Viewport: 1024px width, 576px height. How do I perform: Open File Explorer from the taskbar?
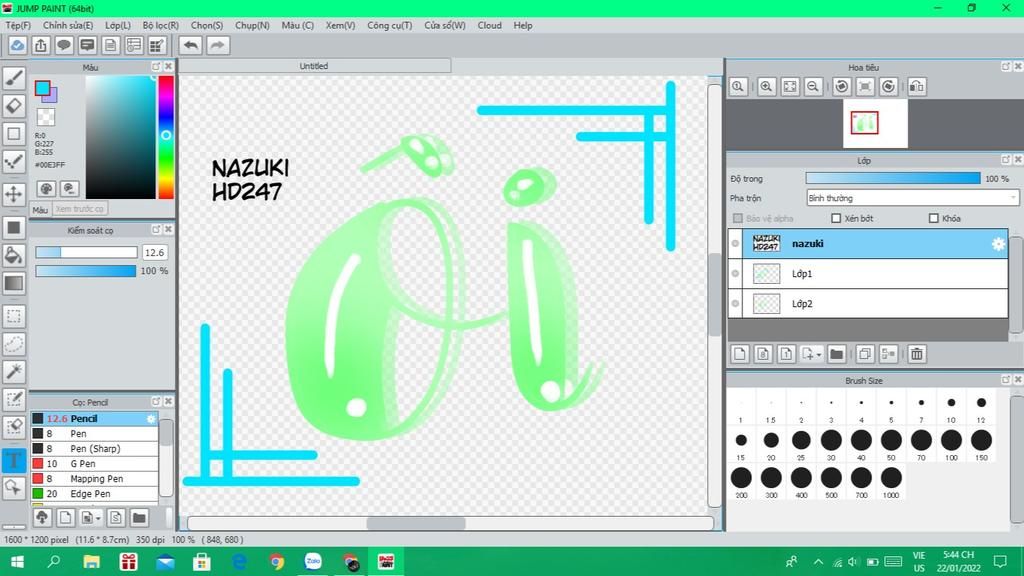tap(91, 562)
